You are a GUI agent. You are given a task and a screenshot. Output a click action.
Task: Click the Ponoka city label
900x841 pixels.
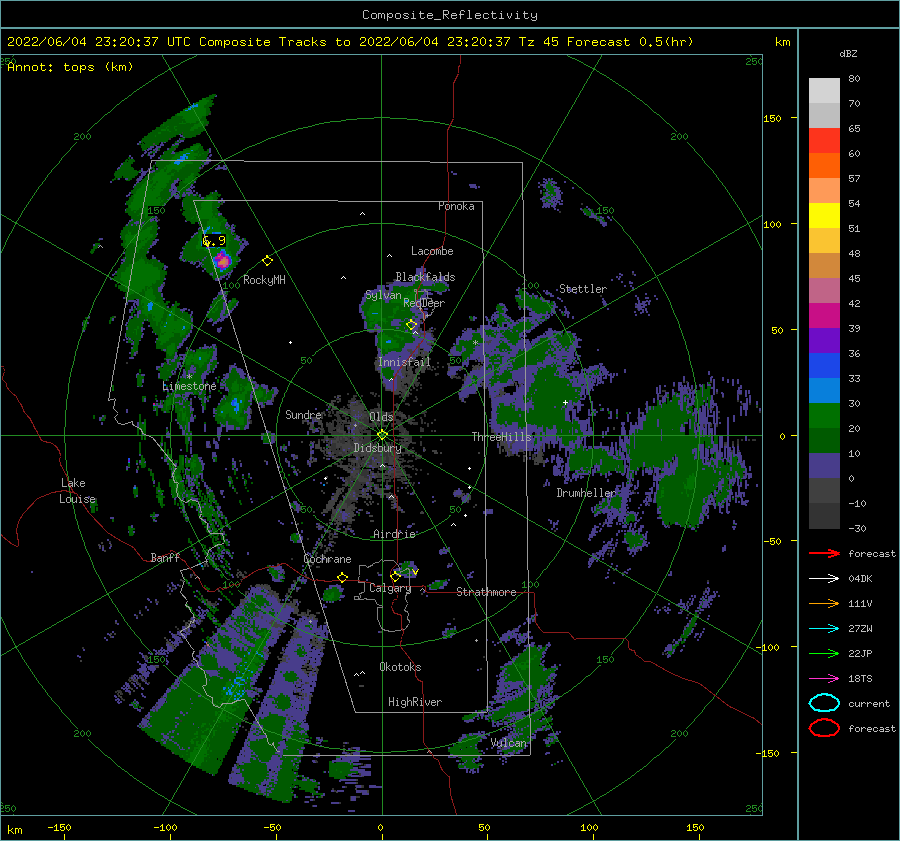click(456, 206)
